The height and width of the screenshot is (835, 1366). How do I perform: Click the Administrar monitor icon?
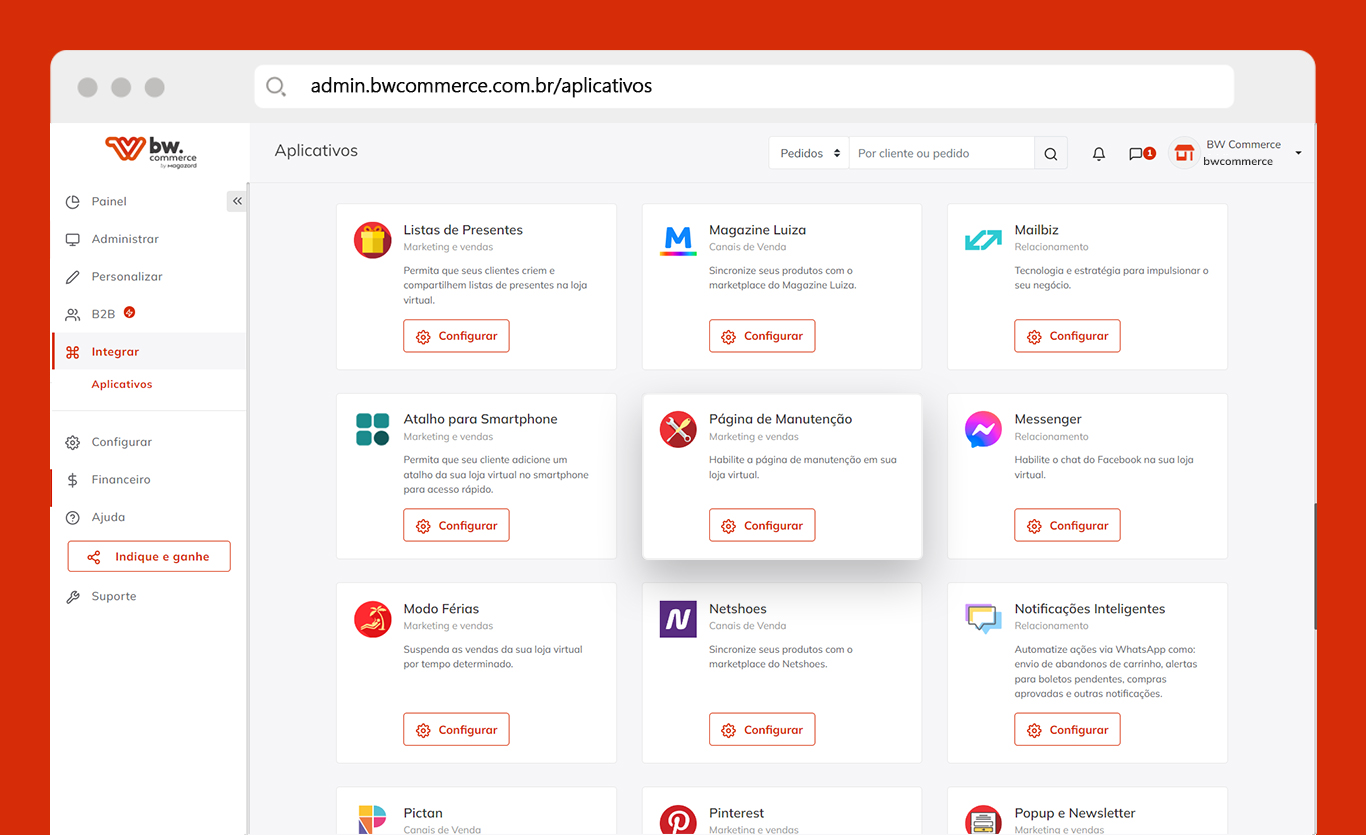pos(72,239)
